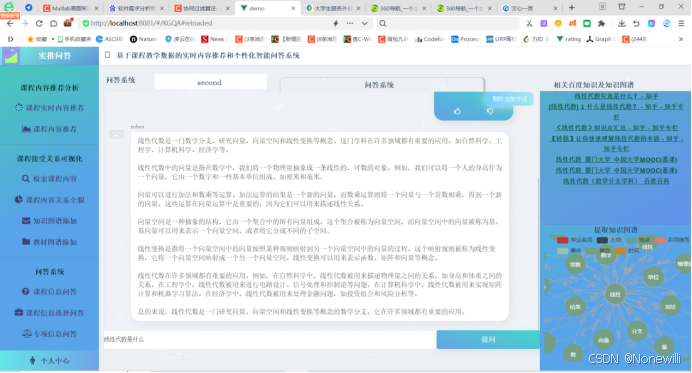Open the News bookmark
Image resolution: width=692 pixels, height=373 pixels.
coord(213,39)
